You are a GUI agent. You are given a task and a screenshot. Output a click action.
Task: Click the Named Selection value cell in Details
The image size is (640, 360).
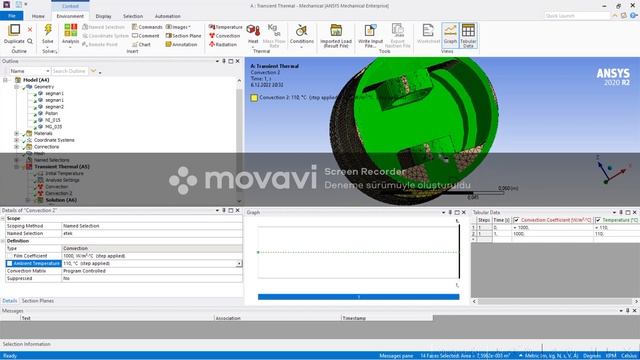click(x=151, y=233)
